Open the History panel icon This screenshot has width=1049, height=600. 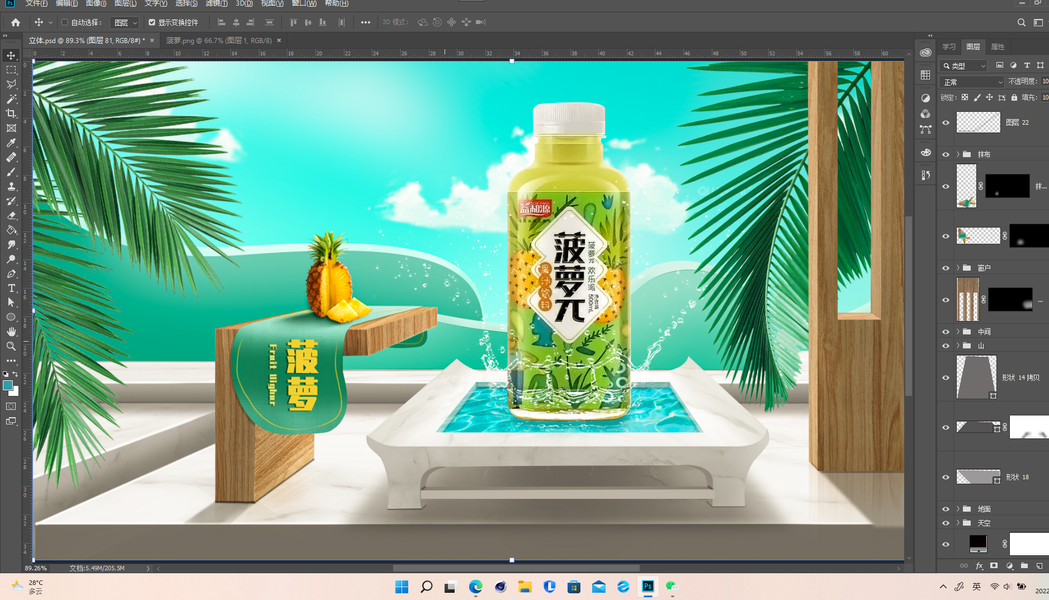coord(925,175)
